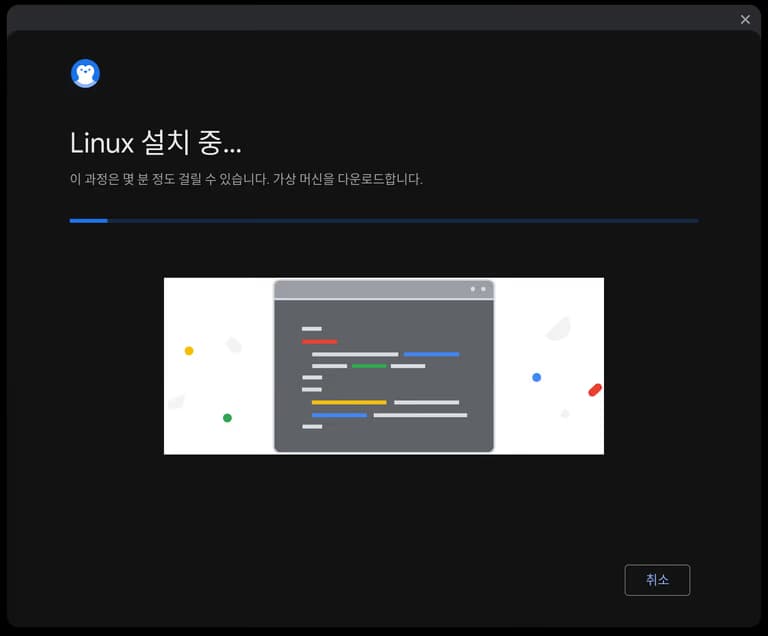The width and height of the screenshot is (768, 636).
Task: Close the Linux installer dialog with X
Action: pyautogui.click(x=745, y=19)
